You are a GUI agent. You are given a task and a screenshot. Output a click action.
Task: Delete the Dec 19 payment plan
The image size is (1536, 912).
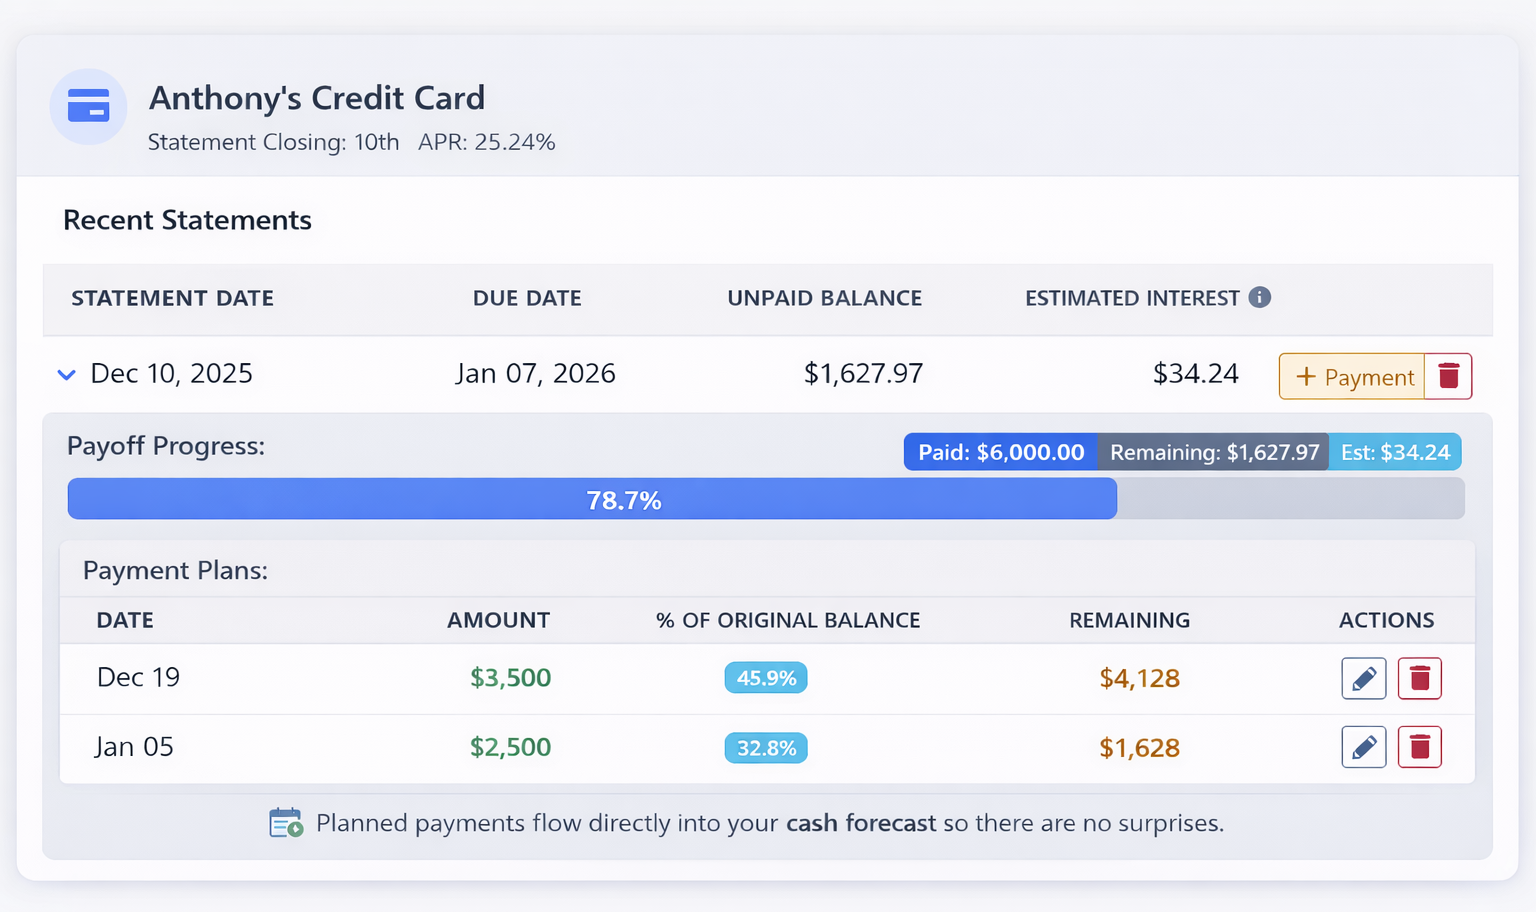1419,678
